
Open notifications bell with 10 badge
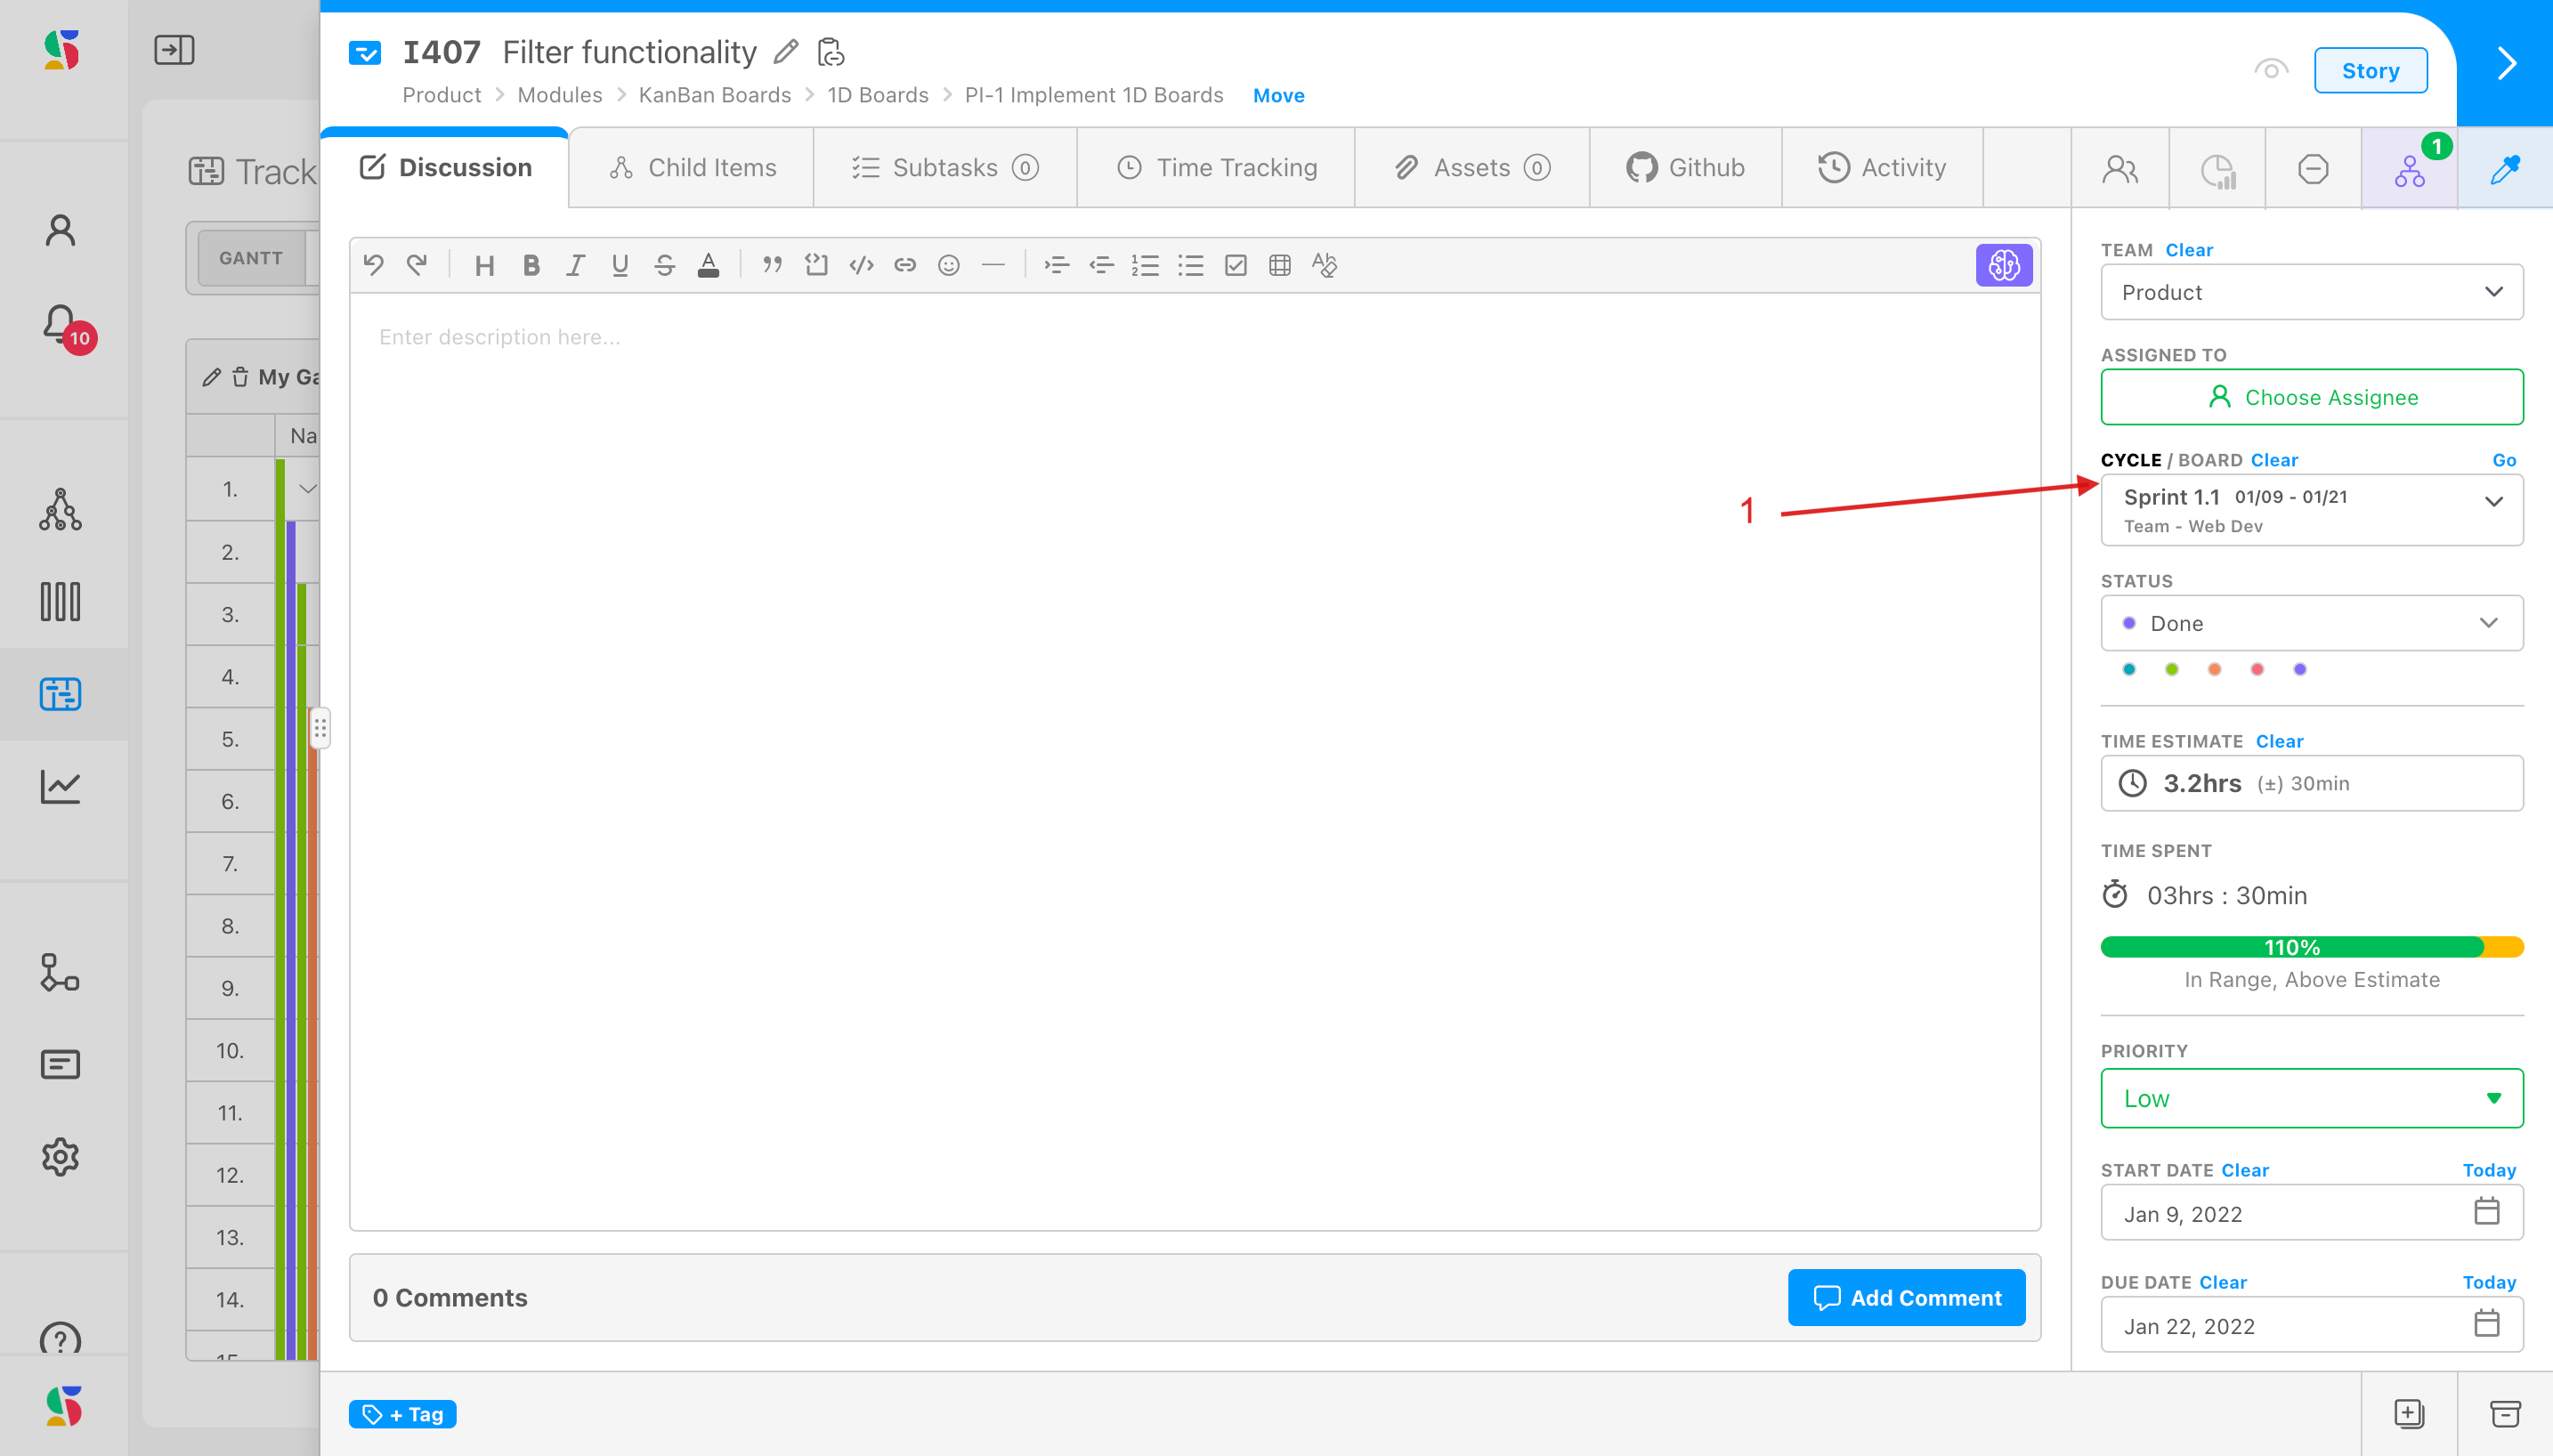61,325
